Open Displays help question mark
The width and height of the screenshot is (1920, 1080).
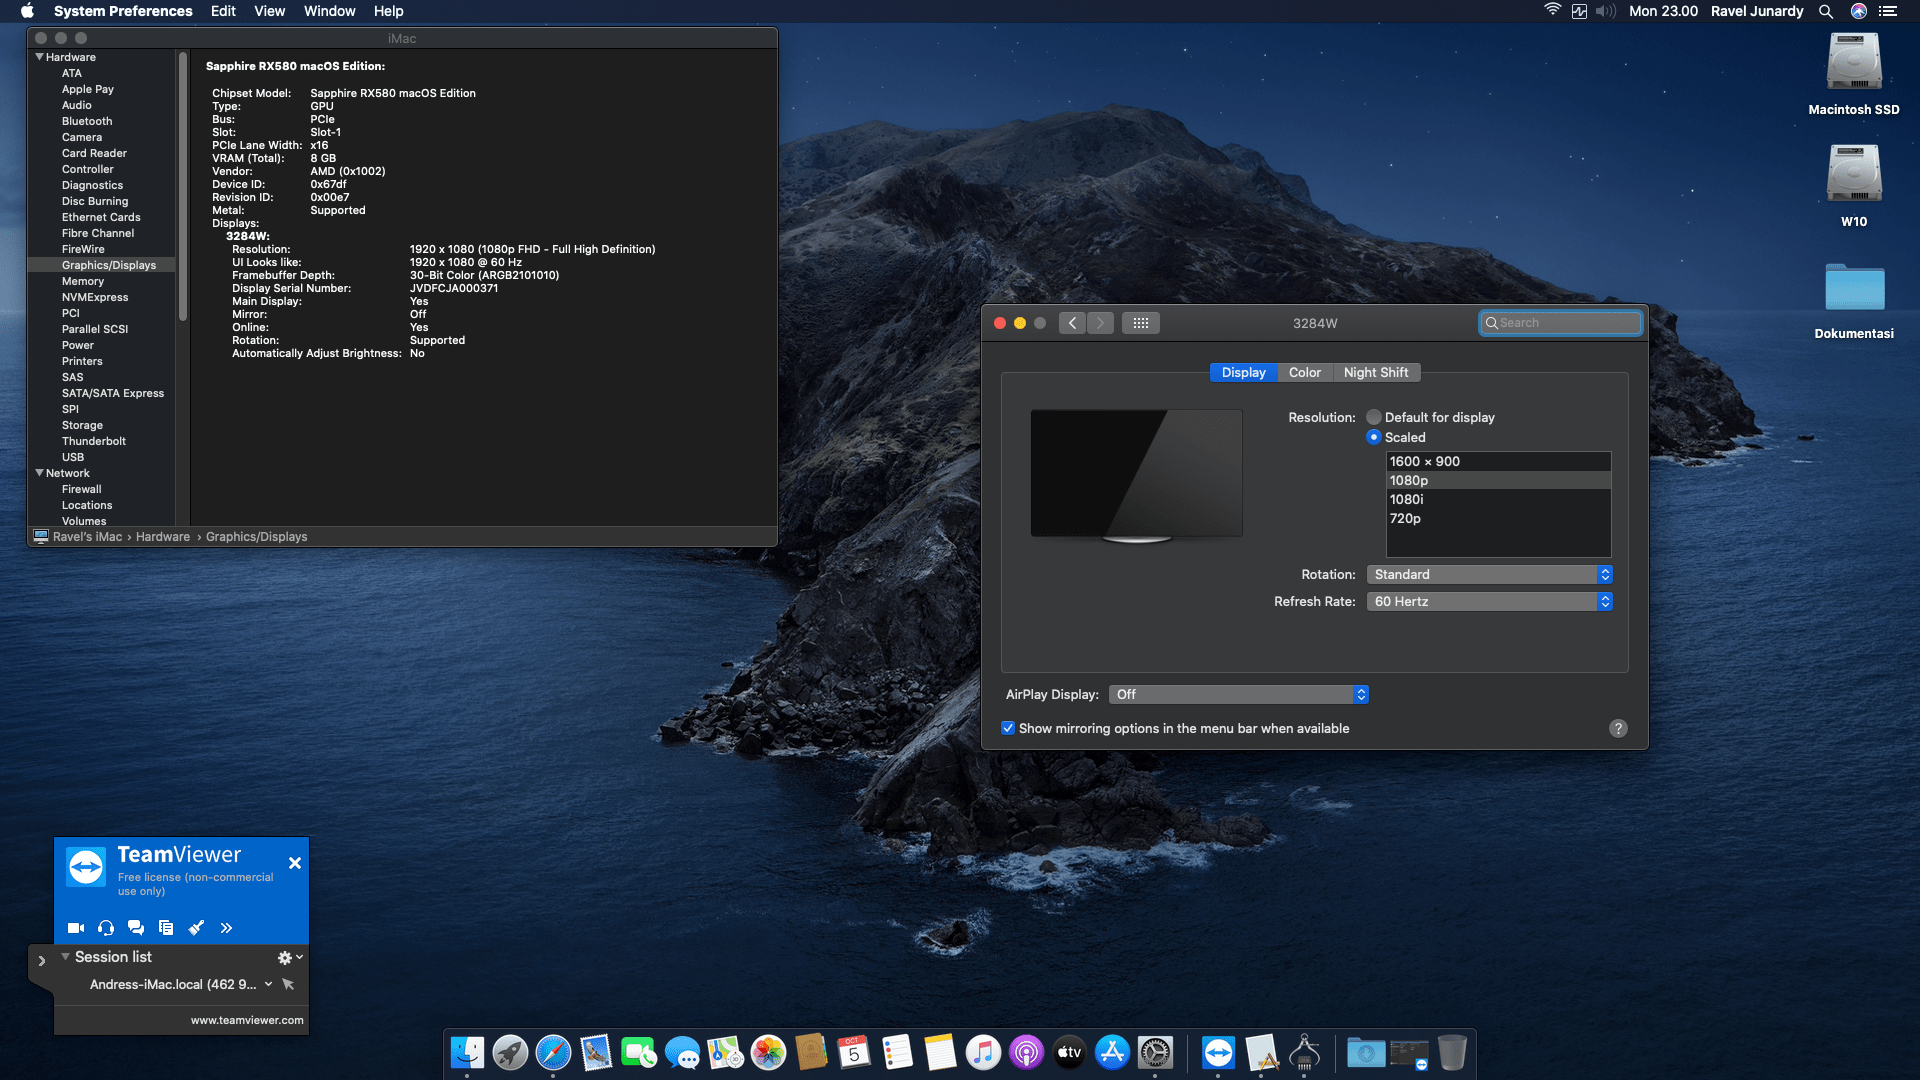[1618, 728]
